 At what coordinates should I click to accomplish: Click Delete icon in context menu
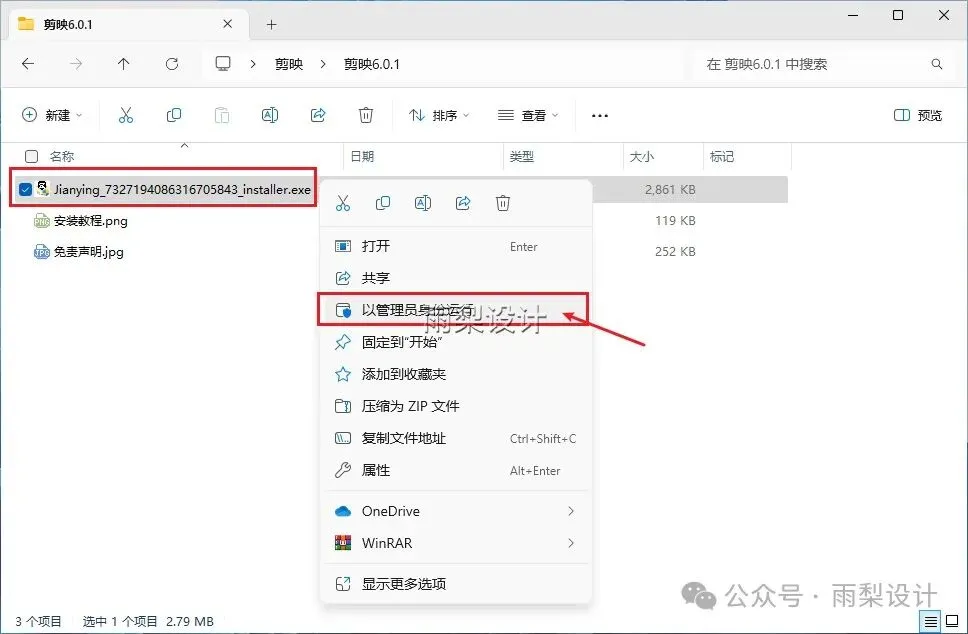(x=503, y=203)
